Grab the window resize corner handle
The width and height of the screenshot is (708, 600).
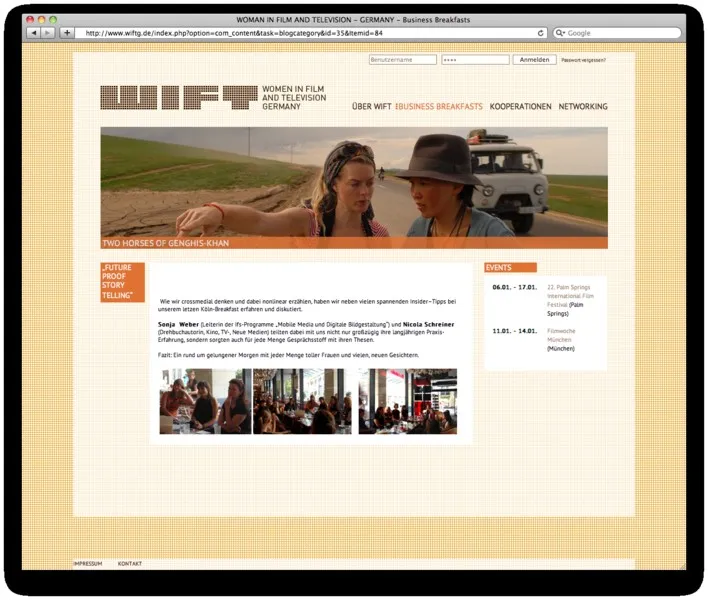(x=682, y=566)
